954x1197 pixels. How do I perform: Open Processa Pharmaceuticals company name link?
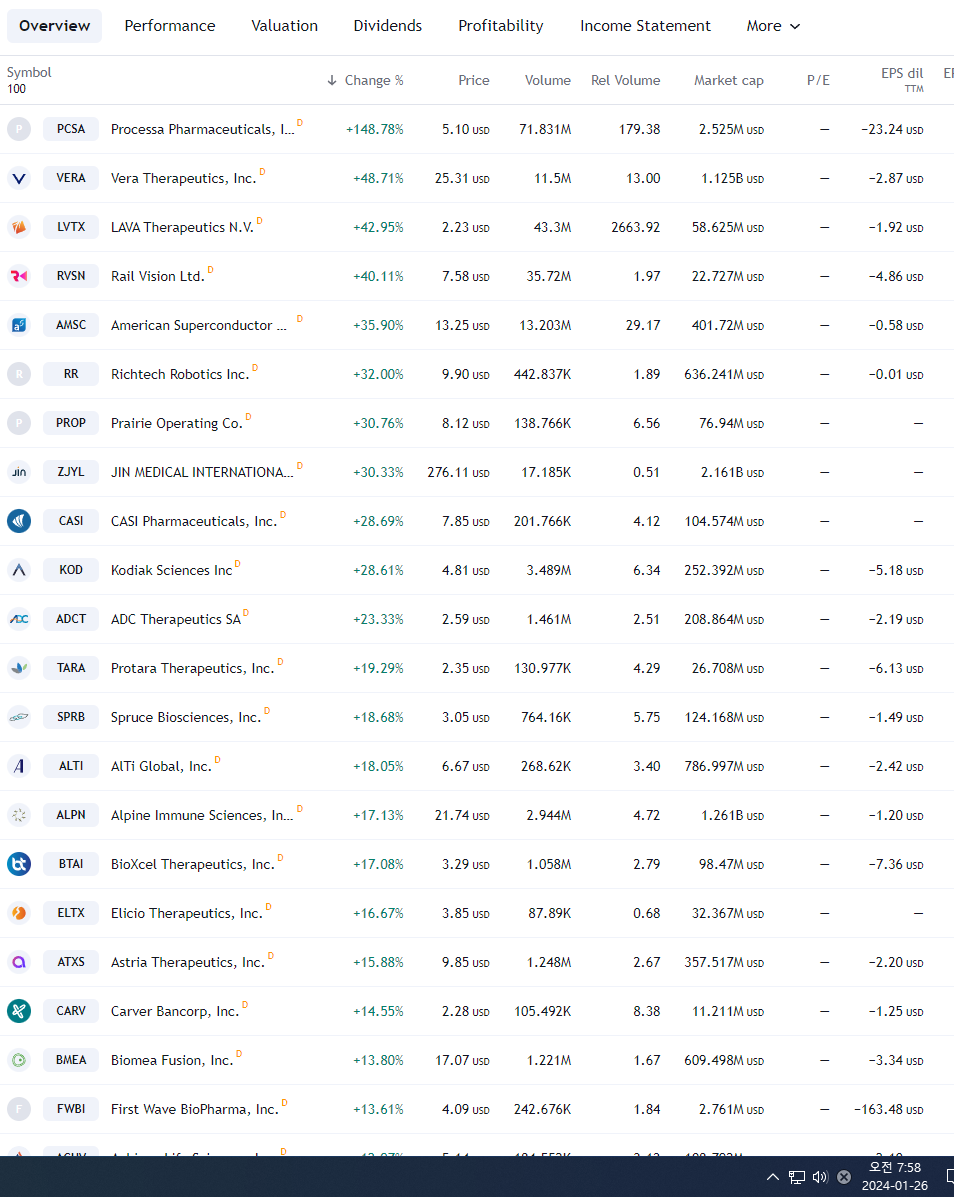(202, 129)
